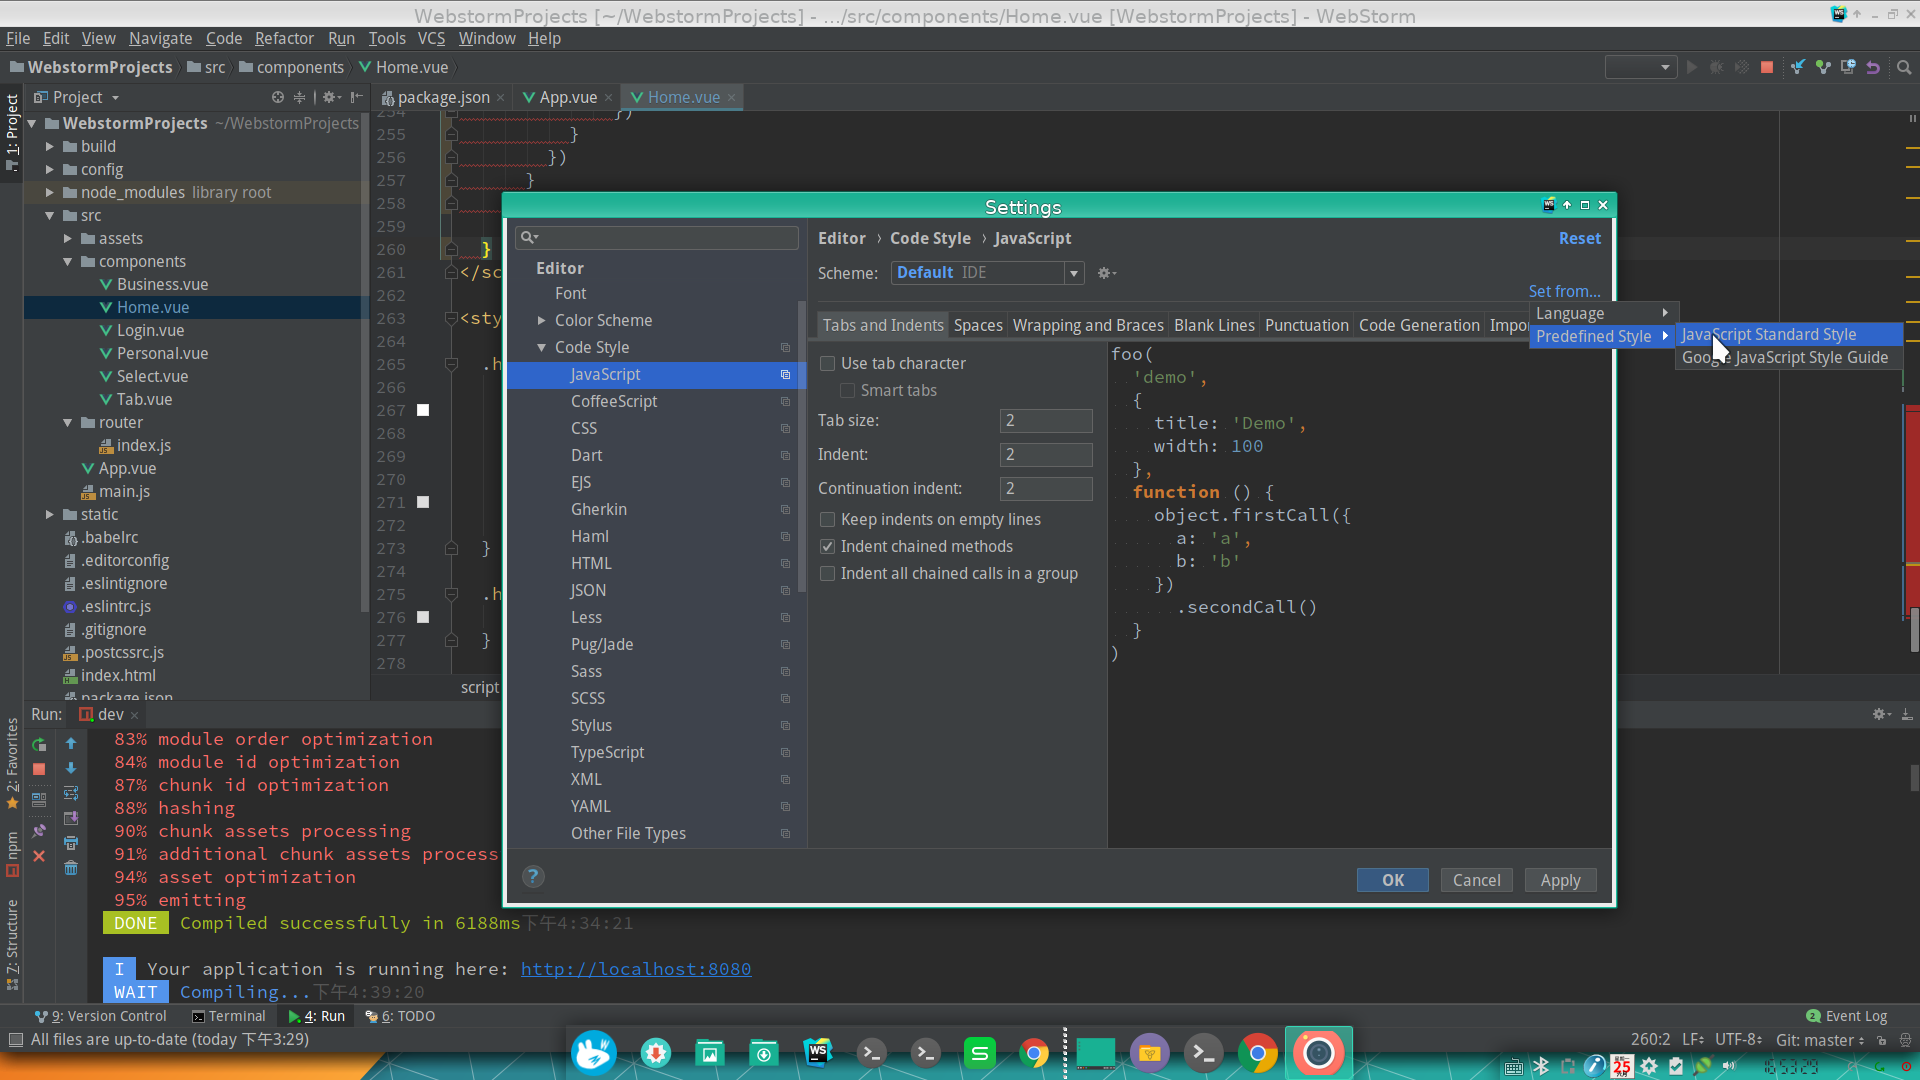This screenshot has width=1920, height=1080.
Task: Open the Terminal tool window
Action: [229, 1016]
